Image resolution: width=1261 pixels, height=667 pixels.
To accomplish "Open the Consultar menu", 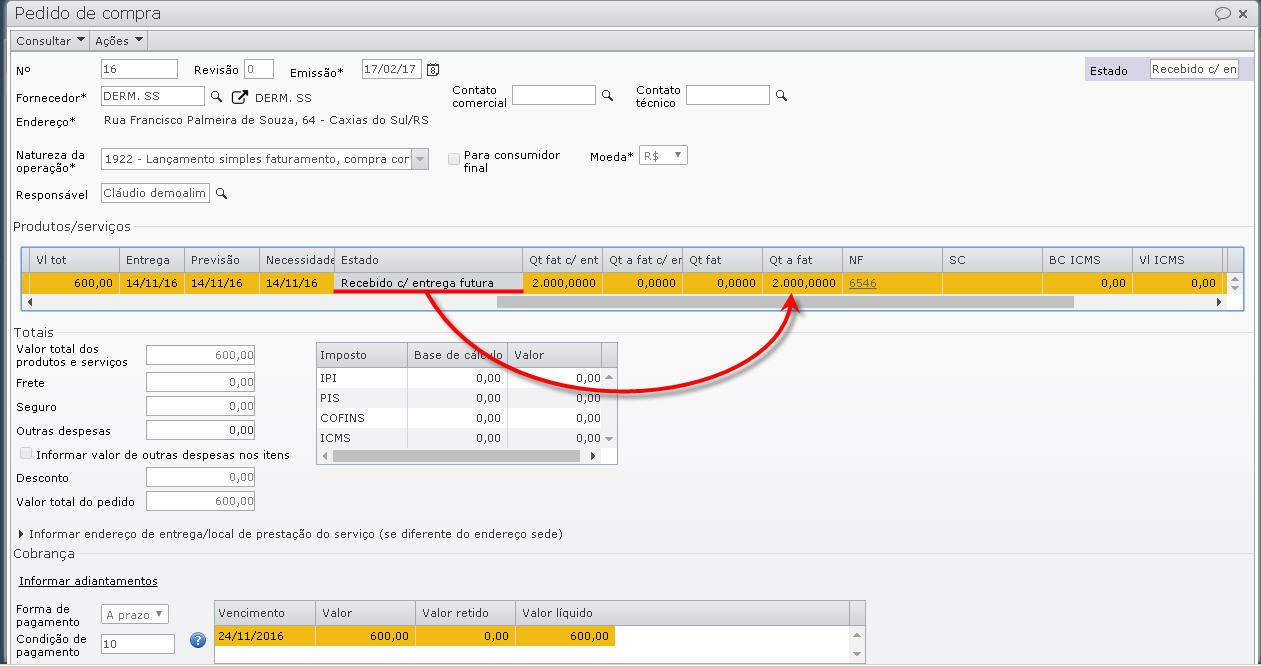I will click(x=50, y=41).
